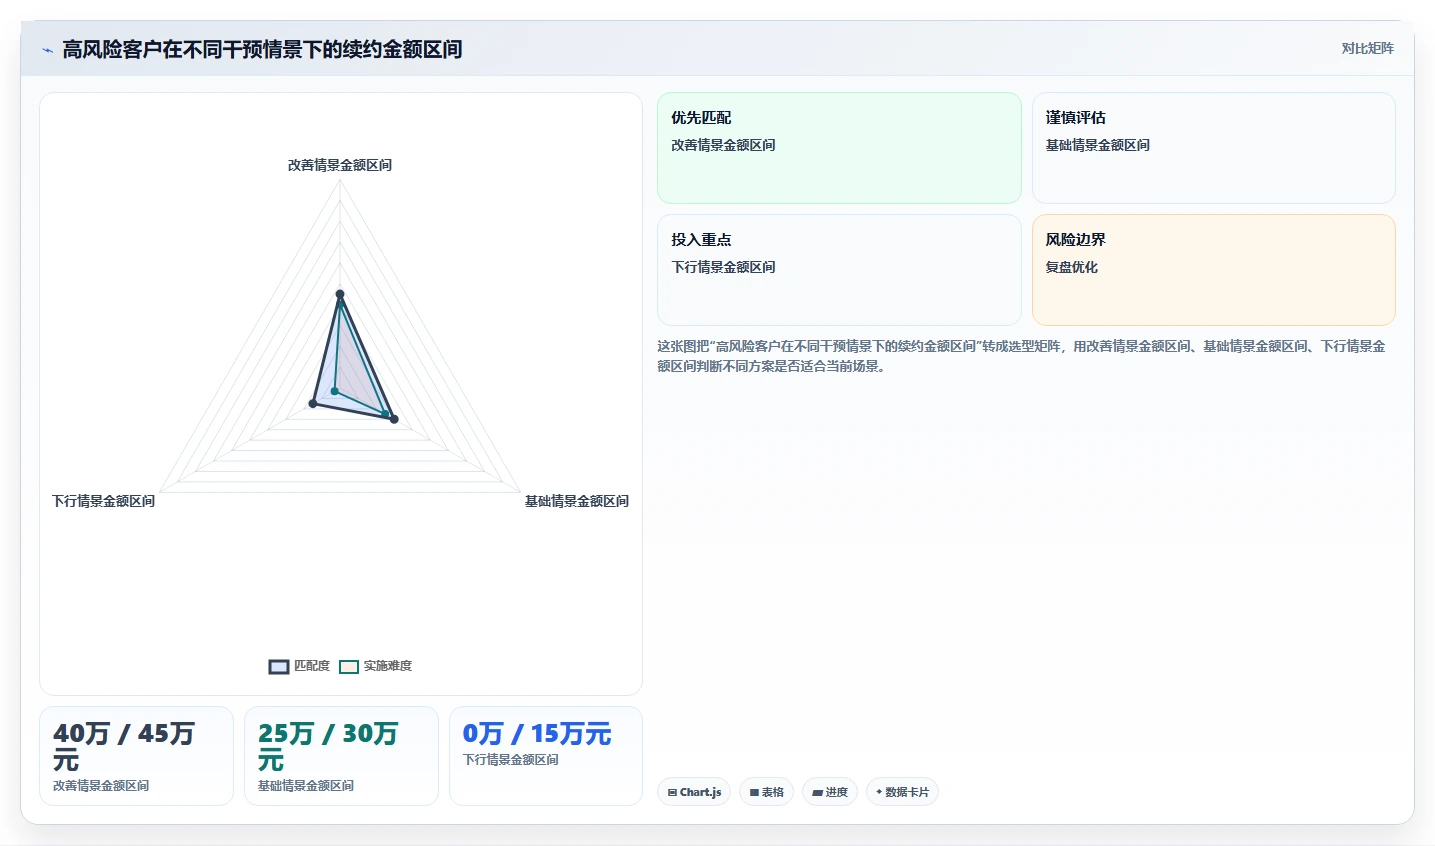
Task: Click the radar axis label 基础情景金额区间
Action: click(577, 501)
